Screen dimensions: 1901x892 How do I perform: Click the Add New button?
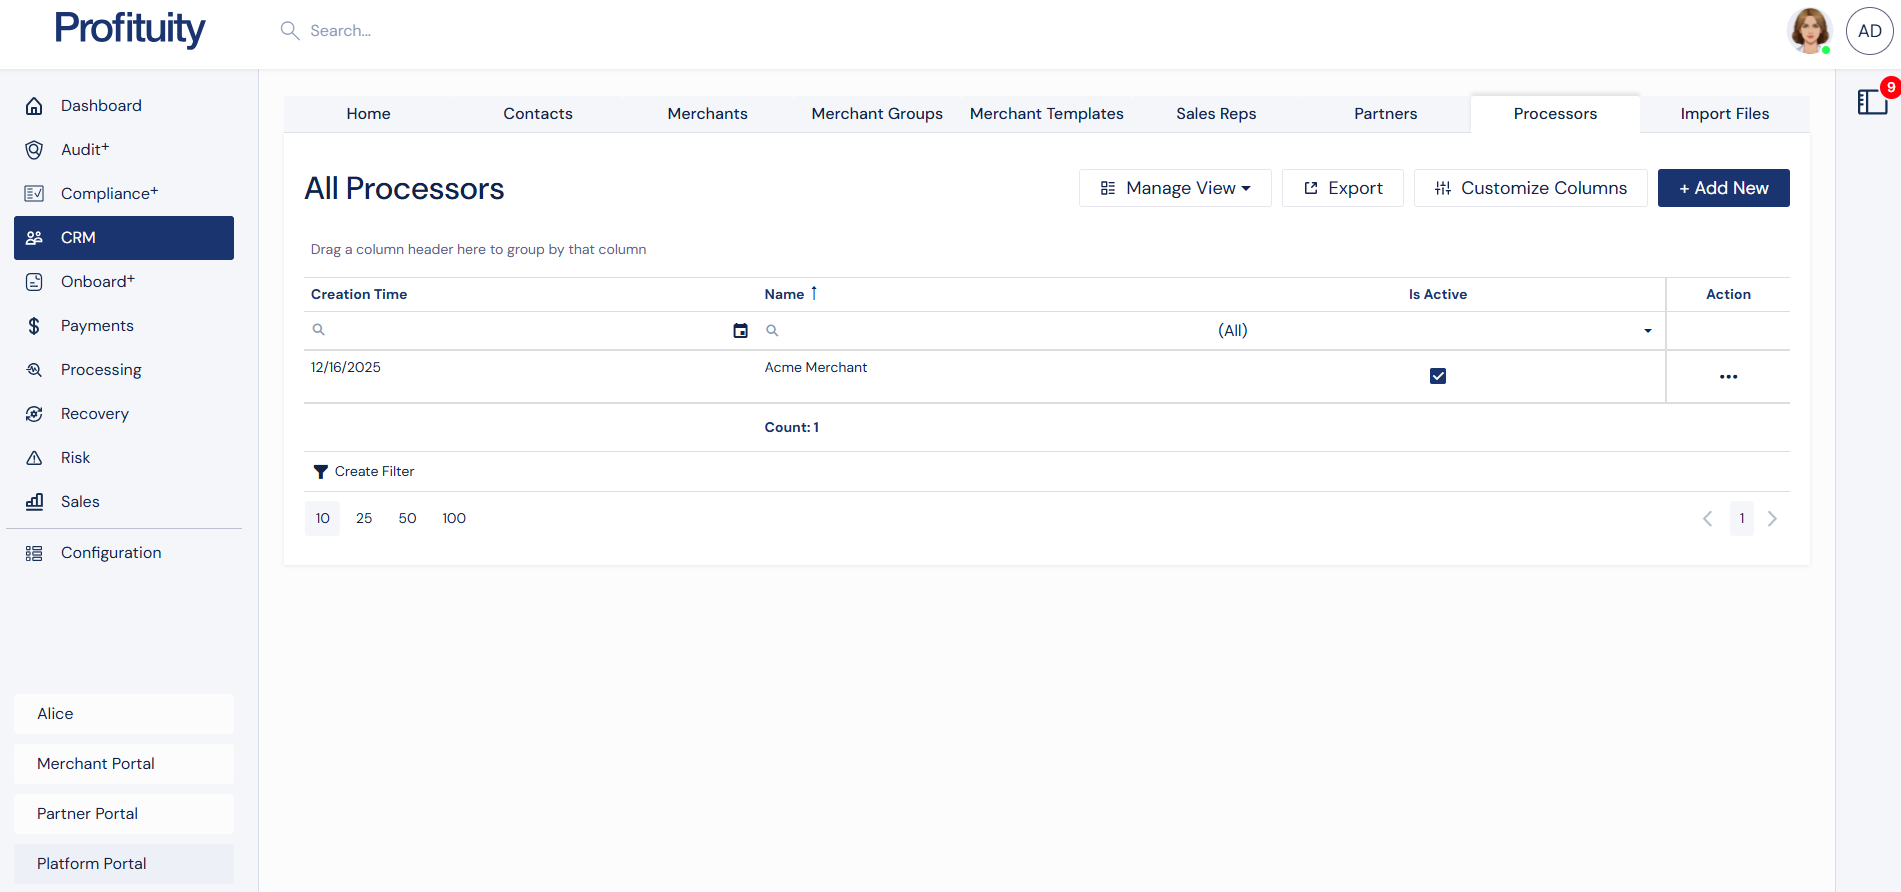click(x=1723, y=188)
